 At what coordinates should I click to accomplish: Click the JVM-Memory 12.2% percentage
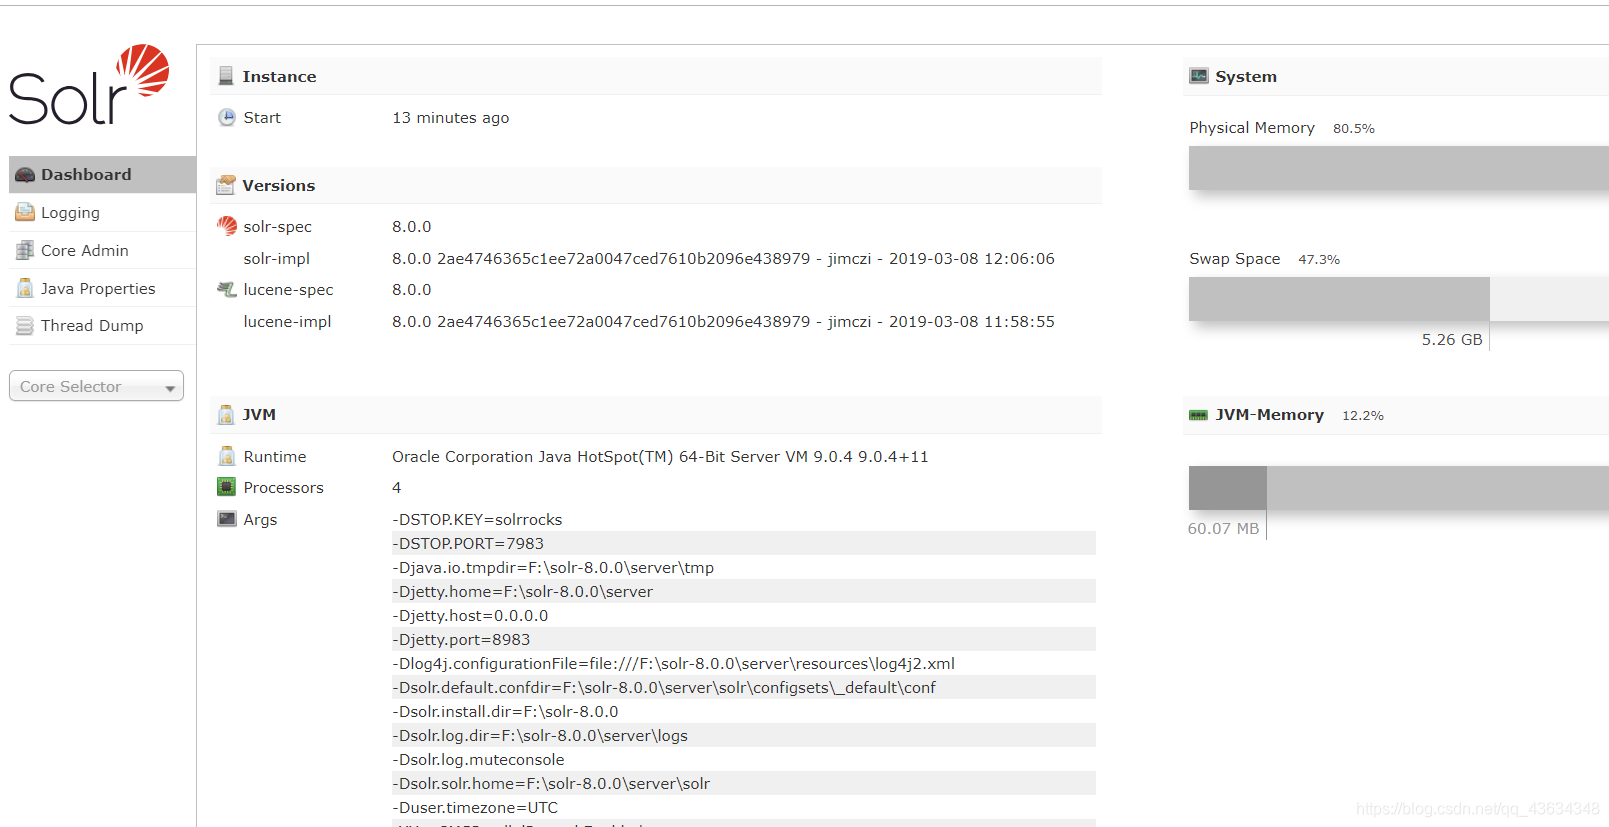click(1363, 416)
